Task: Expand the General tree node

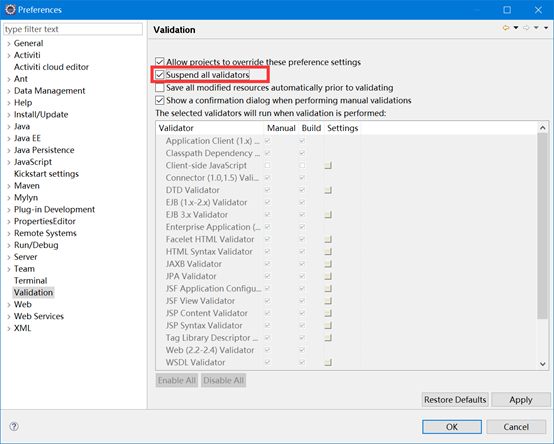Action: (x=8, y=44)
